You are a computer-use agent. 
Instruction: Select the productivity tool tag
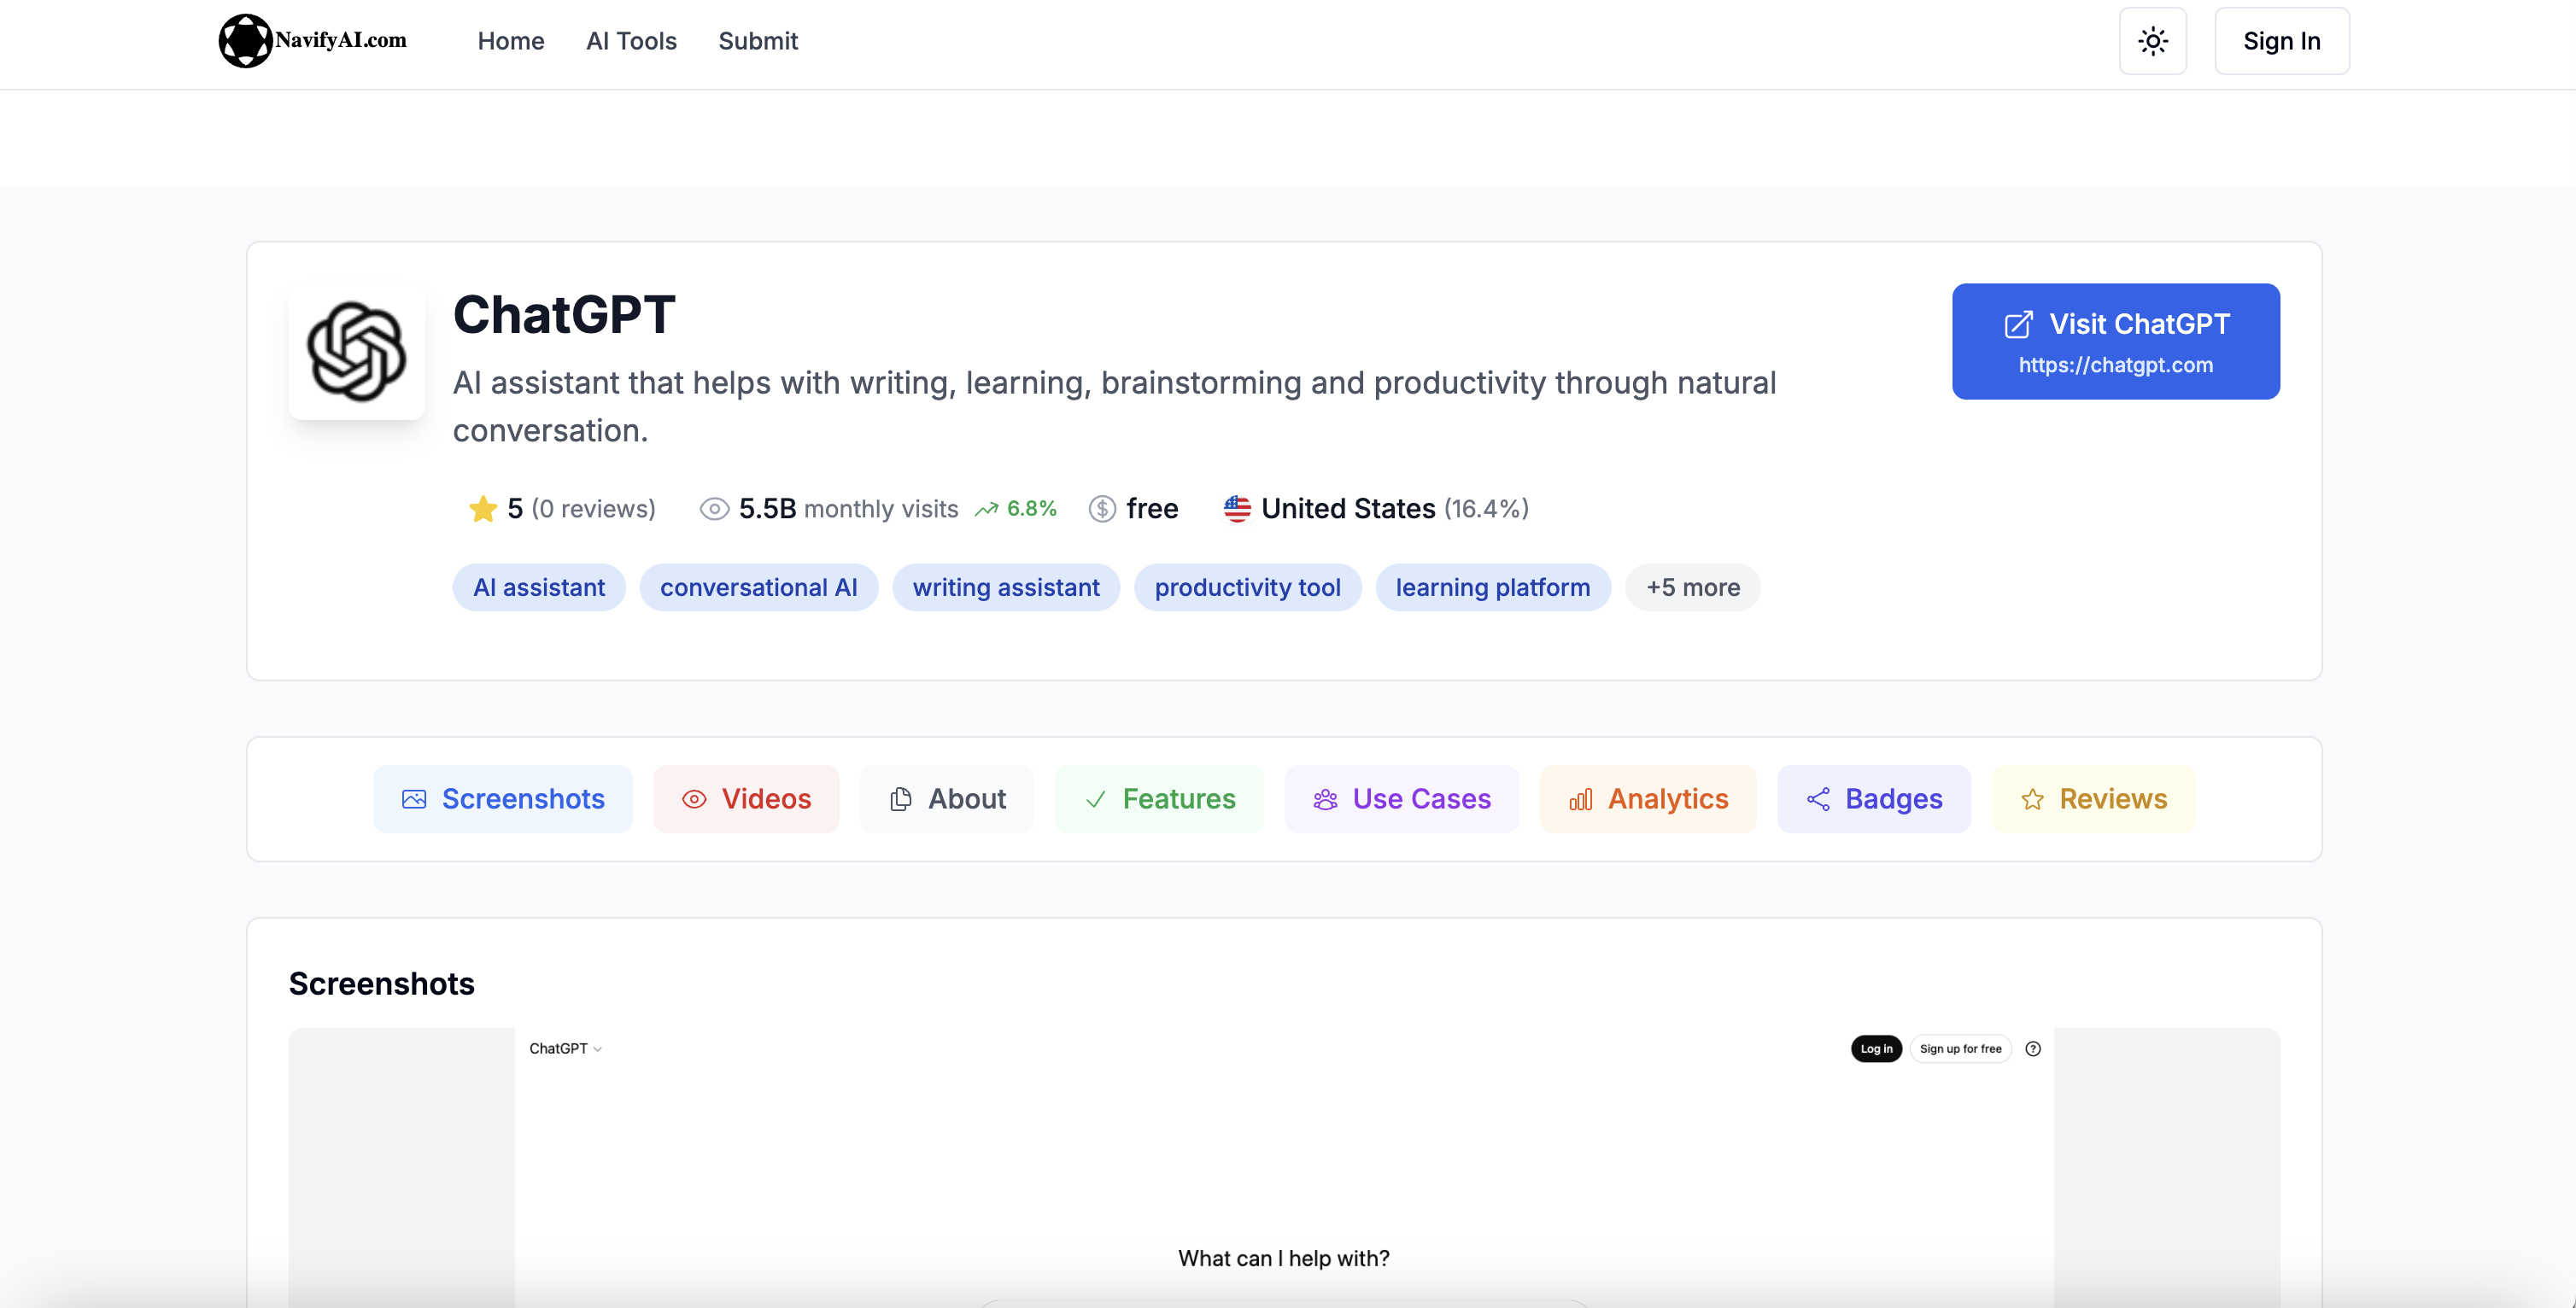coord(1247,587)
